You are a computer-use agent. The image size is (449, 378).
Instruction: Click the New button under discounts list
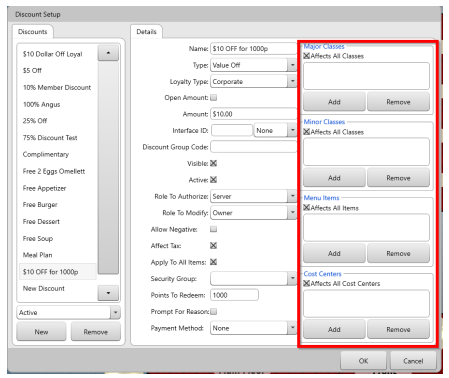point(41,332)
